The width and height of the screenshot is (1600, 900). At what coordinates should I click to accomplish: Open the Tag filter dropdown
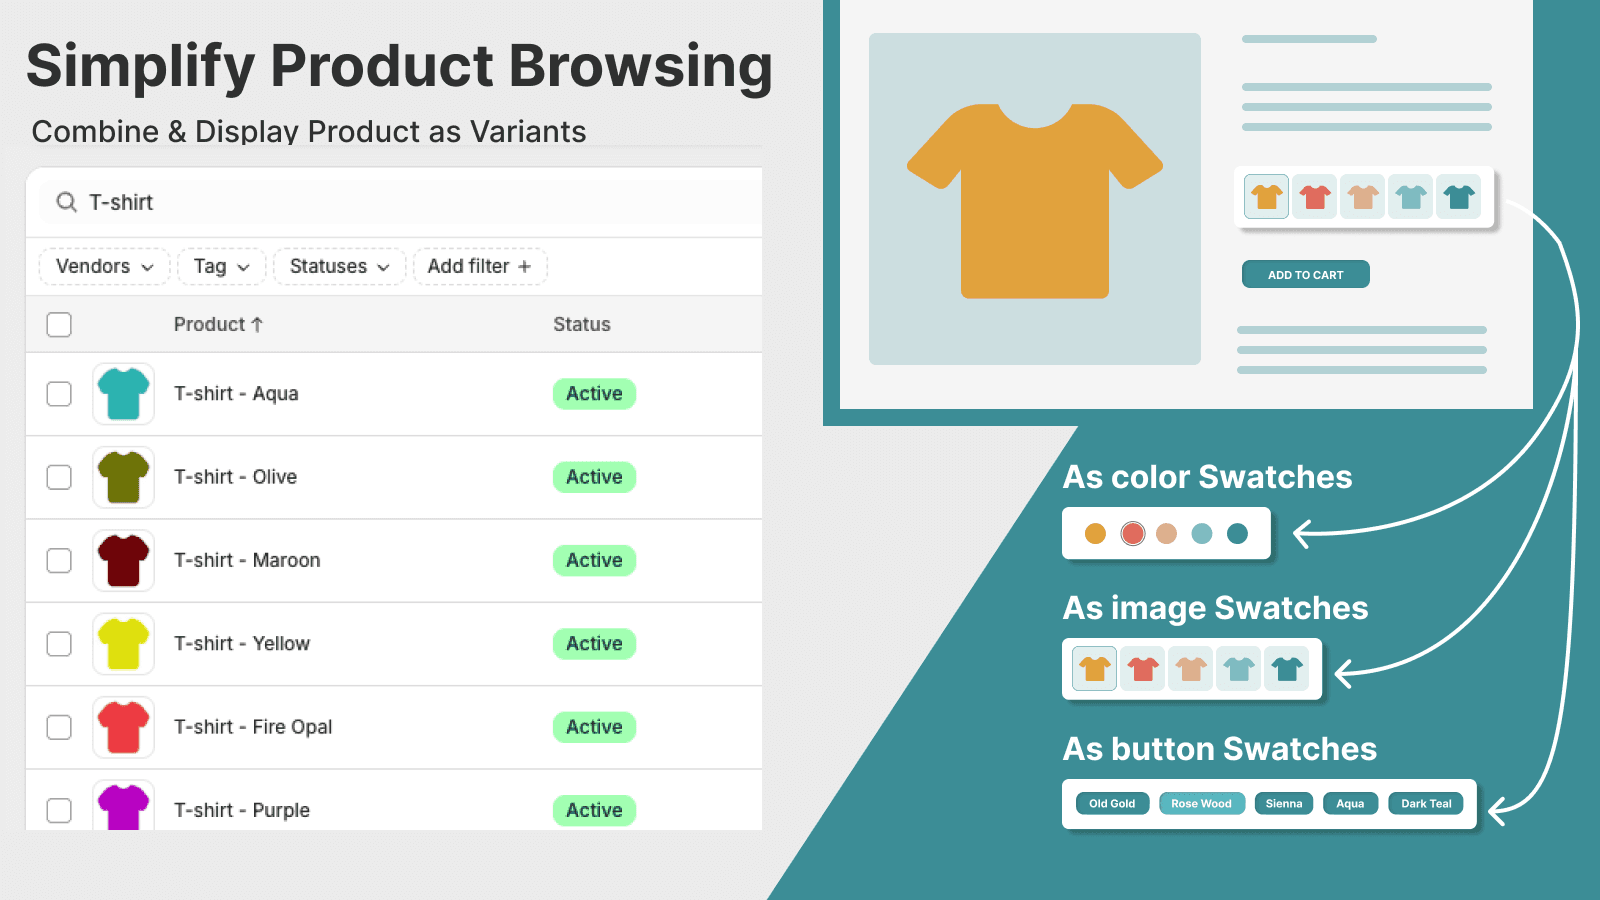(221, 267)
